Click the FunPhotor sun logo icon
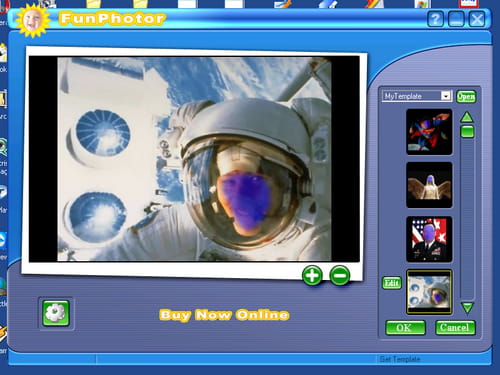This screenshot has width=500, height=375. tap(33, 21)
